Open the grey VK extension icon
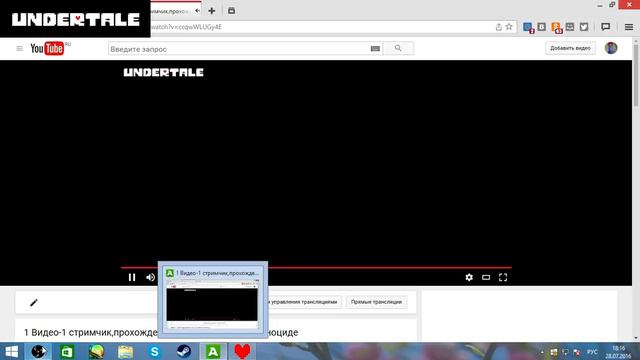The image size is (640, 360). (x=542, y=27)
